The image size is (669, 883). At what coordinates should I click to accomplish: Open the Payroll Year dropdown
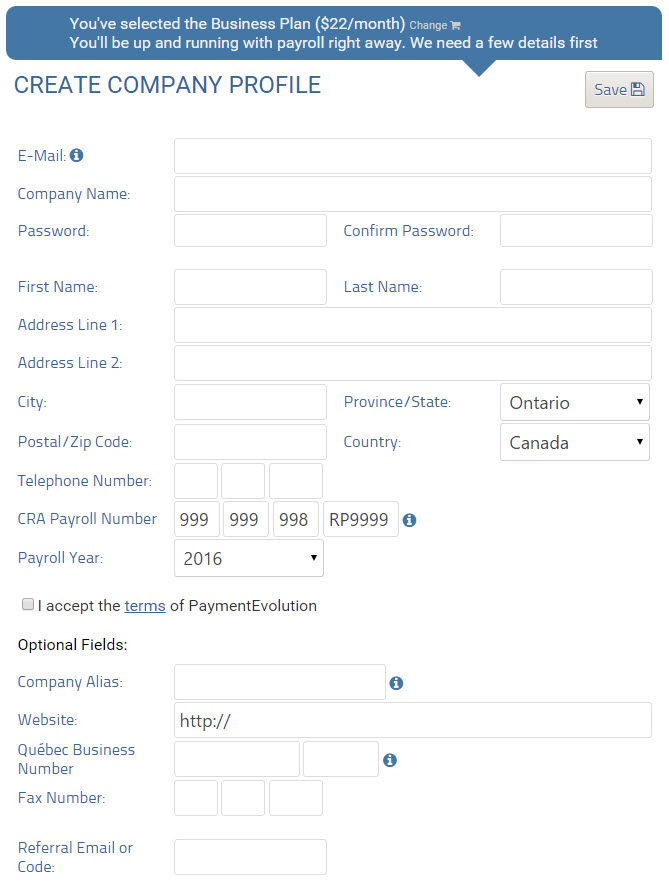point(249,558)
